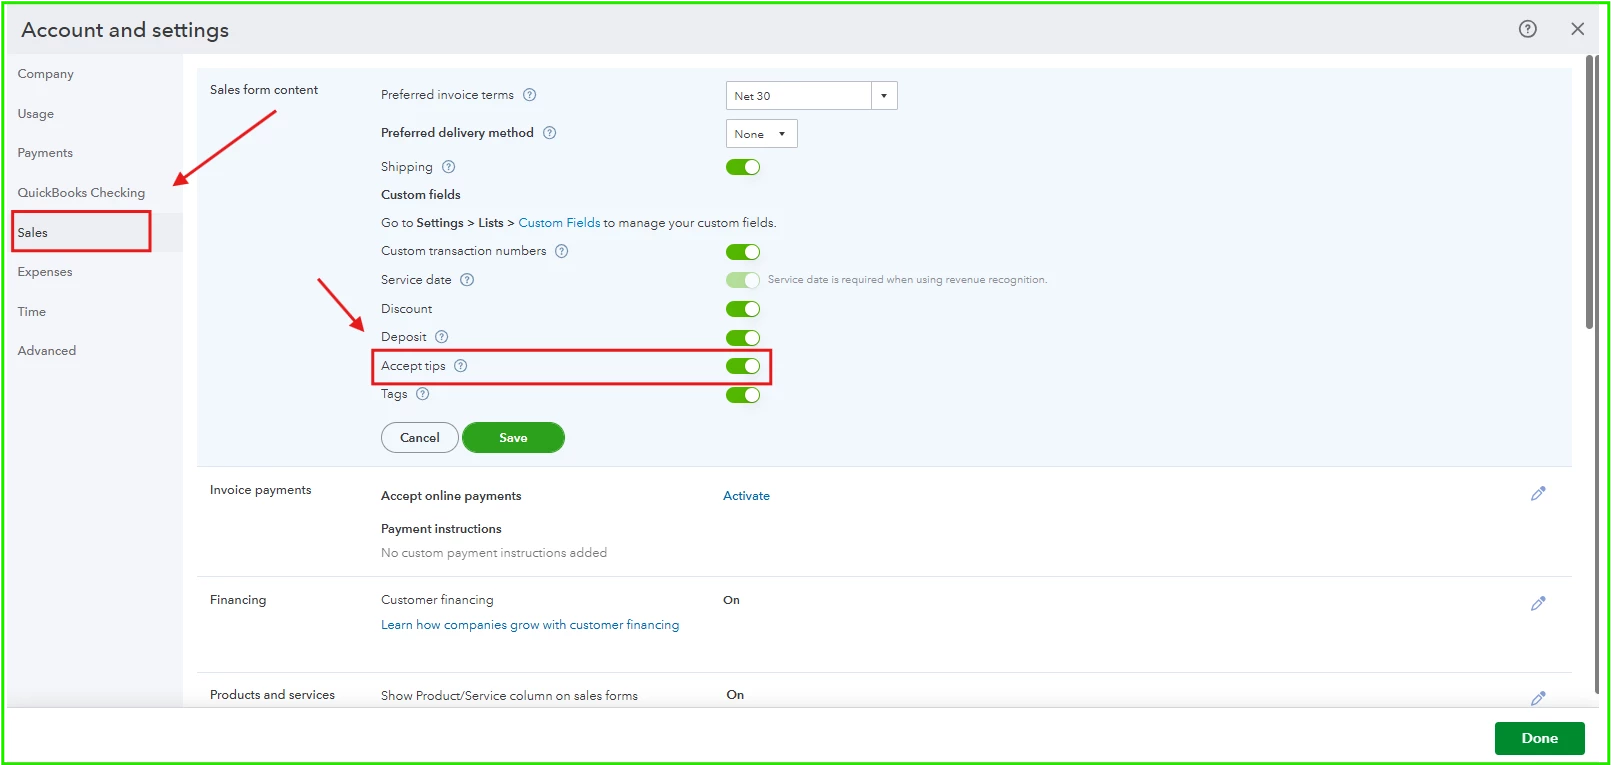This screenshot has width=1611, height=765.
Task: Click 'Show Product/Service column on sales forms' text
Action: point(509,696)
